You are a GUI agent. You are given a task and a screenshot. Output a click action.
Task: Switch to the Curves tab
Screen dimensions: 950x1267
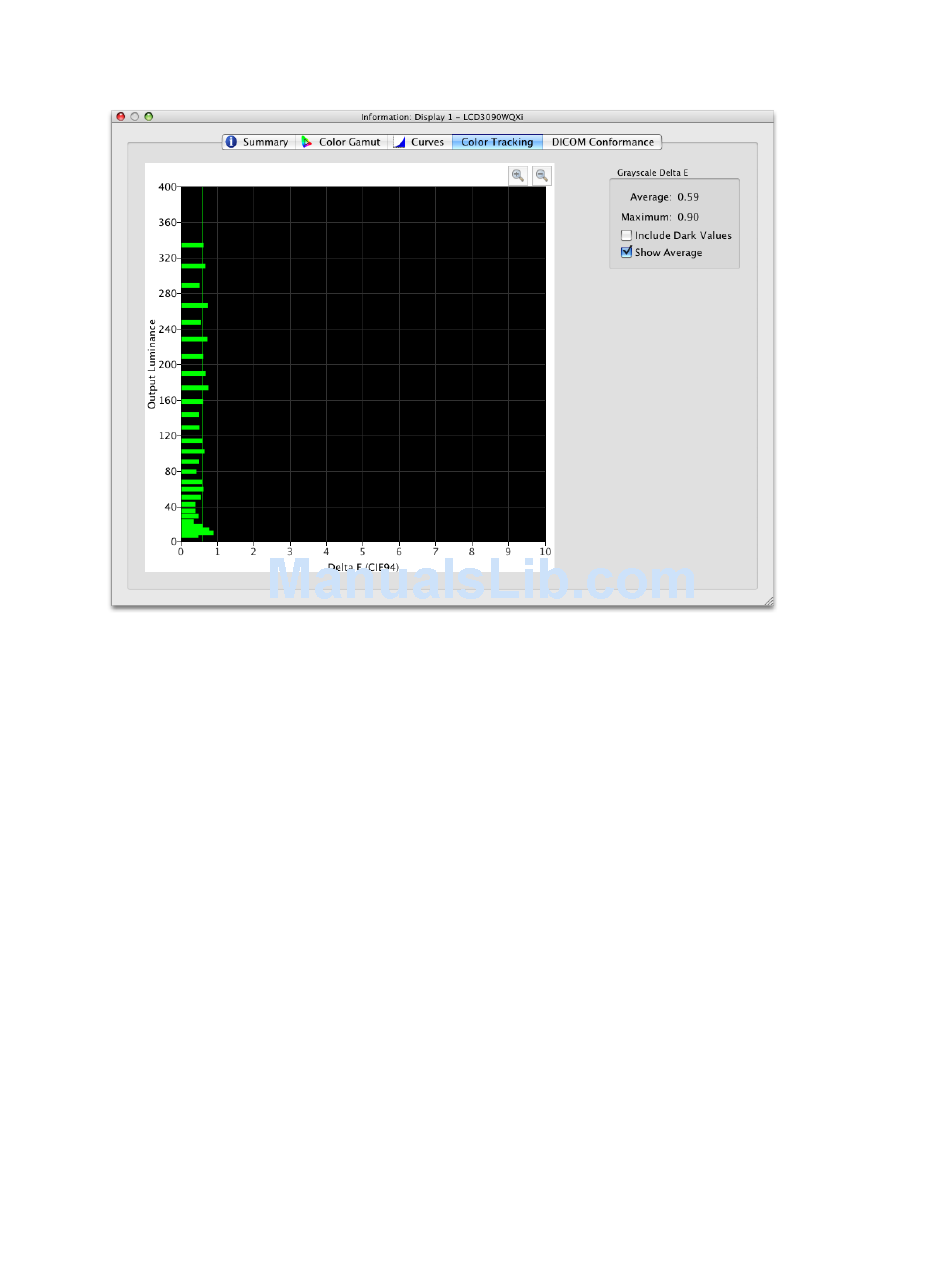tap(419, 142)
